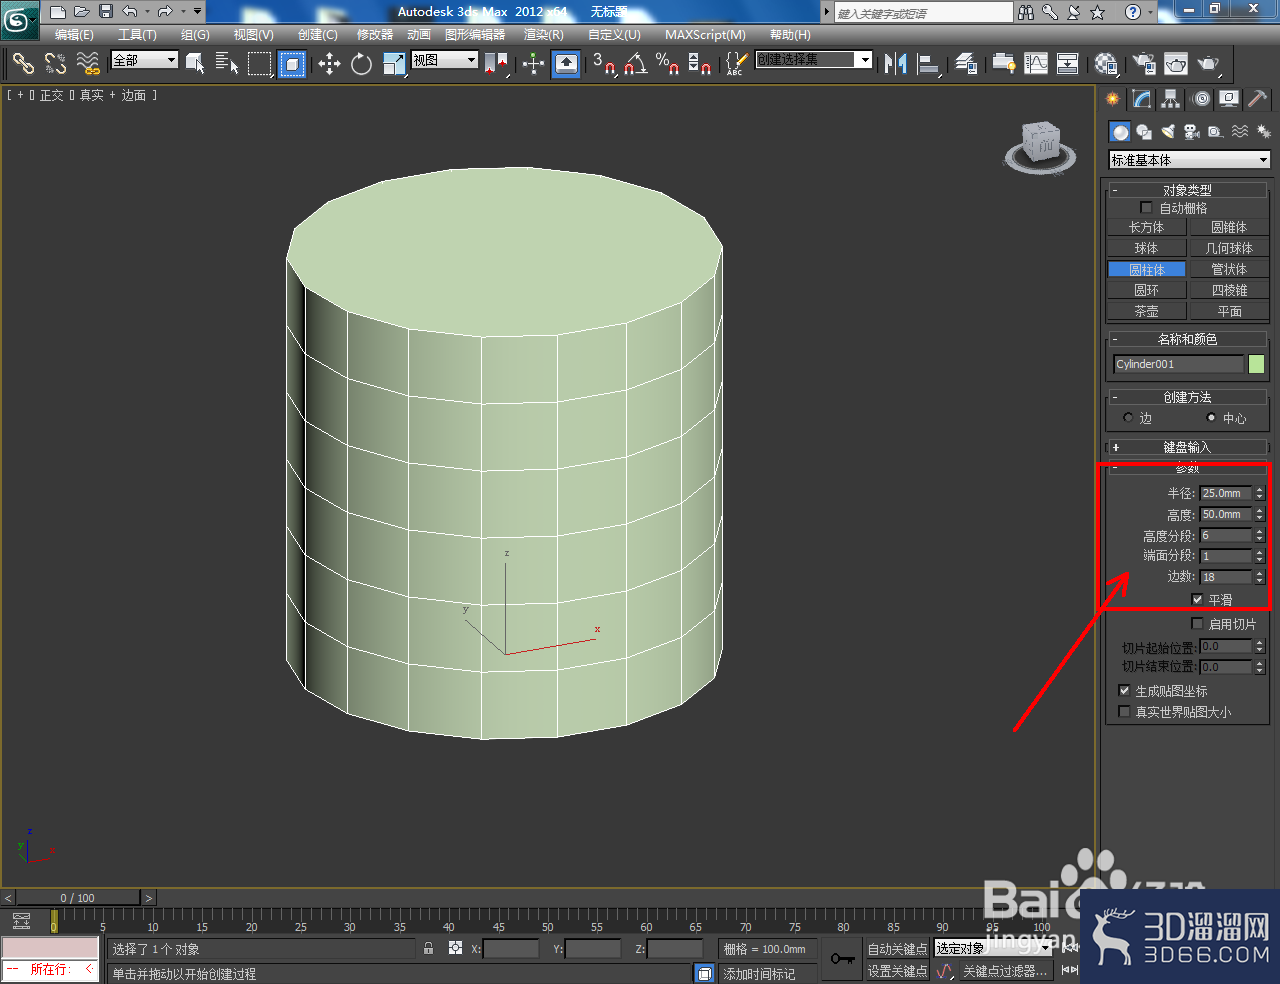Toggle the selection lock icon
The height and width of the screenshot is (984, 1280).
point(428,948)
